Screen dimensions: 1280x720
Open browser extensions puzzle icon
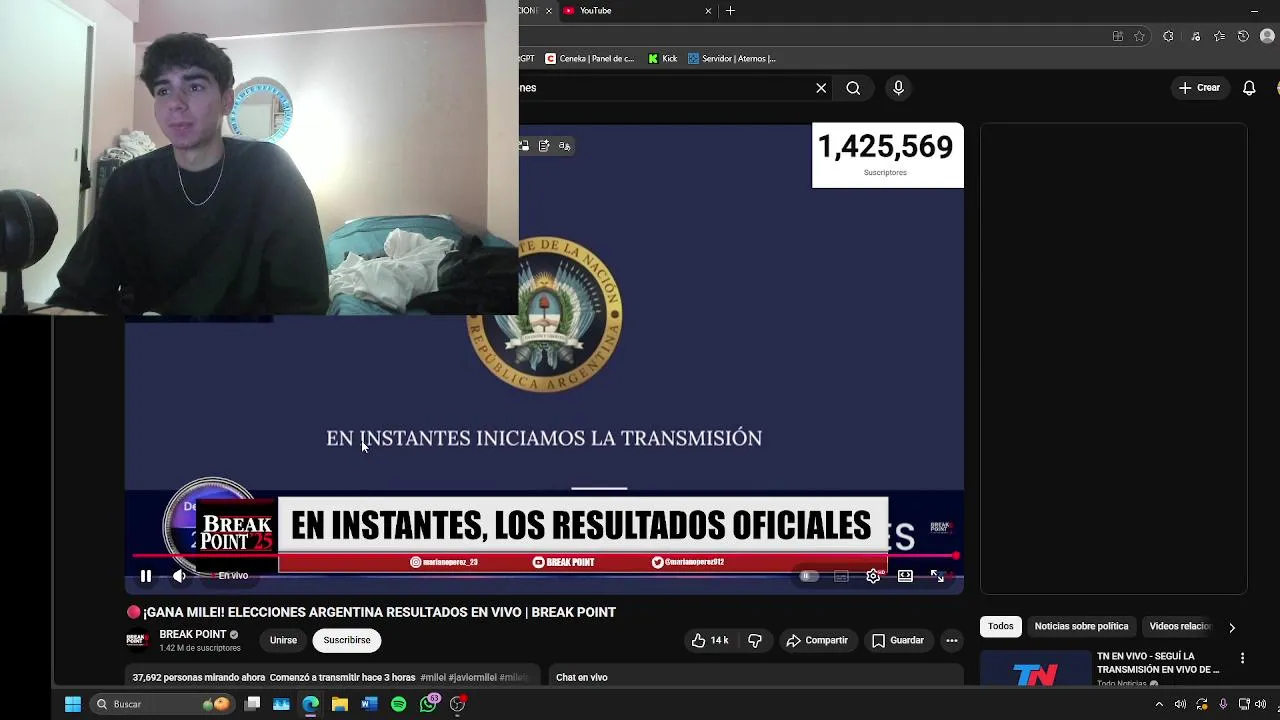click(x=1168, y=36)
